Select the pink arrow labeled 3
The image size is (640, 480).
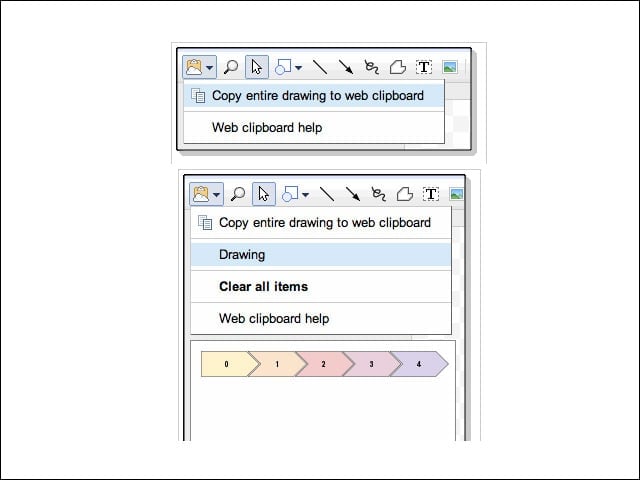click(x=372, y=364)
